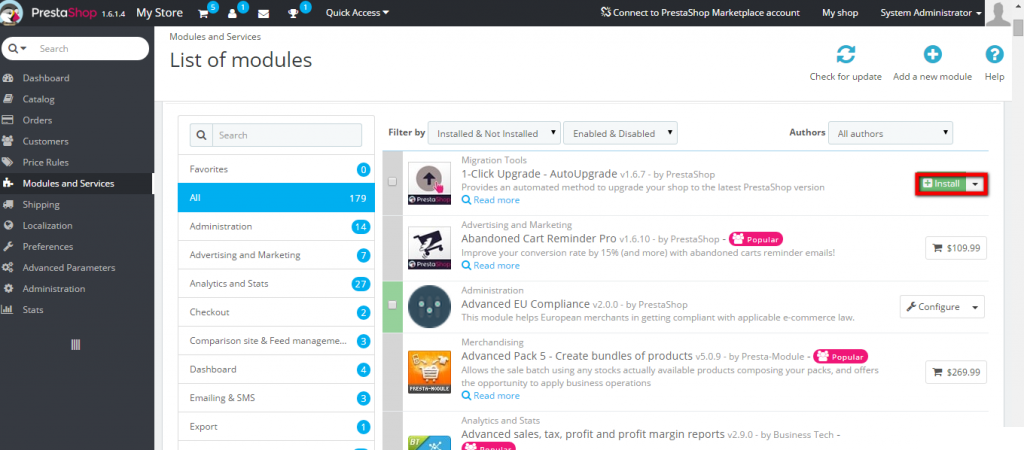Open the Enabled & Disabled filter dropdown
The image size is (1024, 450).
tap(620, 133)
